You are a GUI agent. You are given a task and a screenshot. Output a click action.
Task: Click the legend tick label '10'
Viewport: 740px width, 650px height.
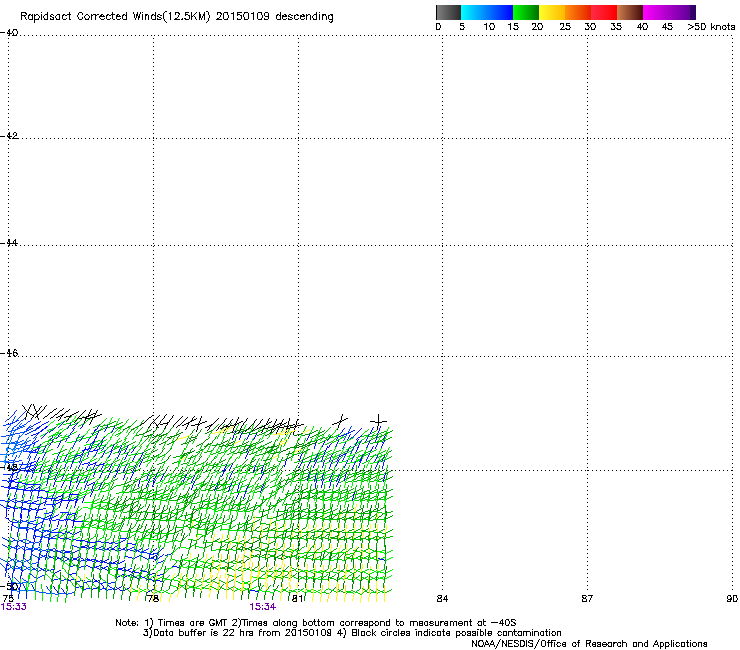click(489, 27)
